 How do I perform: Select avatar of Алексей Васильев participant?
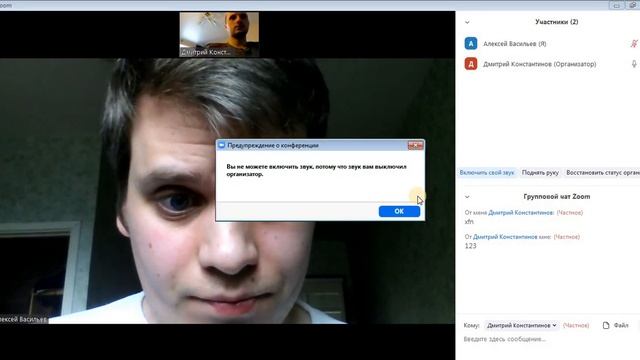pyautogui.click(x=471, y=43)
